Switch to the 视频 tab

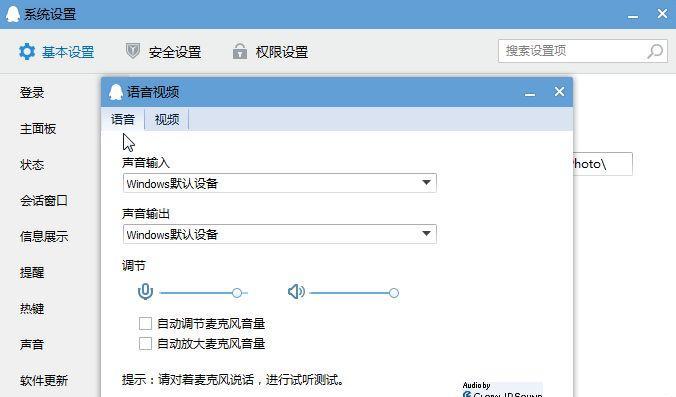(167, 119)
